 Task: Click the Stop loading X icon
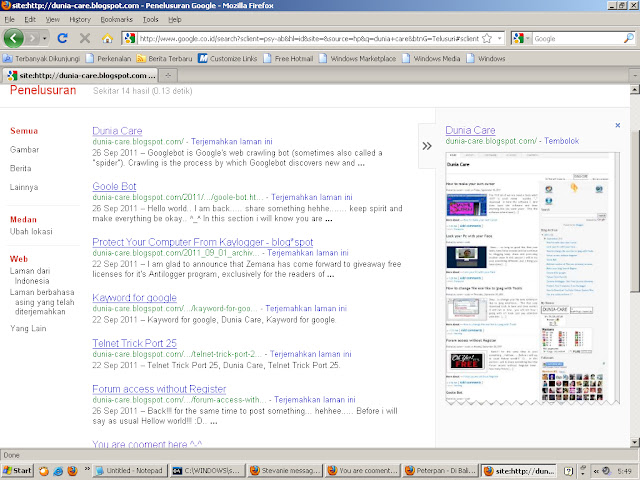point(85,38)
